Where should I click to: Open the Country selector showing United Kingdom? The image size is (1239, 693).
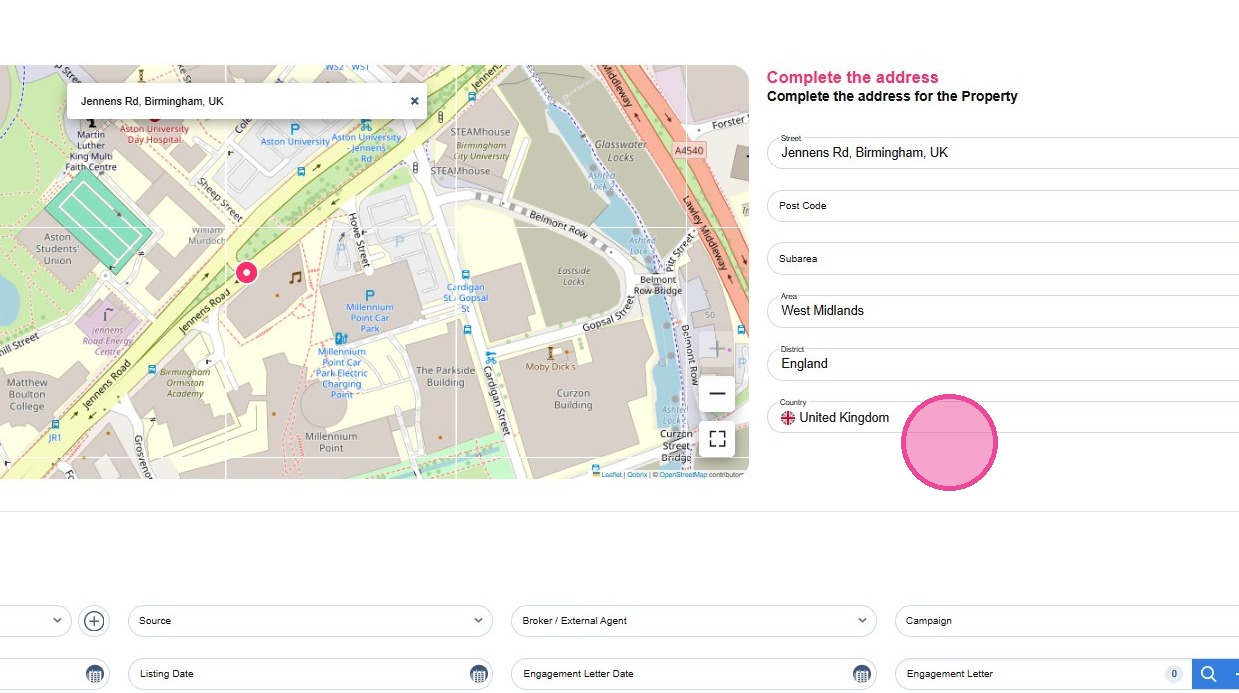coord(1003,417)
